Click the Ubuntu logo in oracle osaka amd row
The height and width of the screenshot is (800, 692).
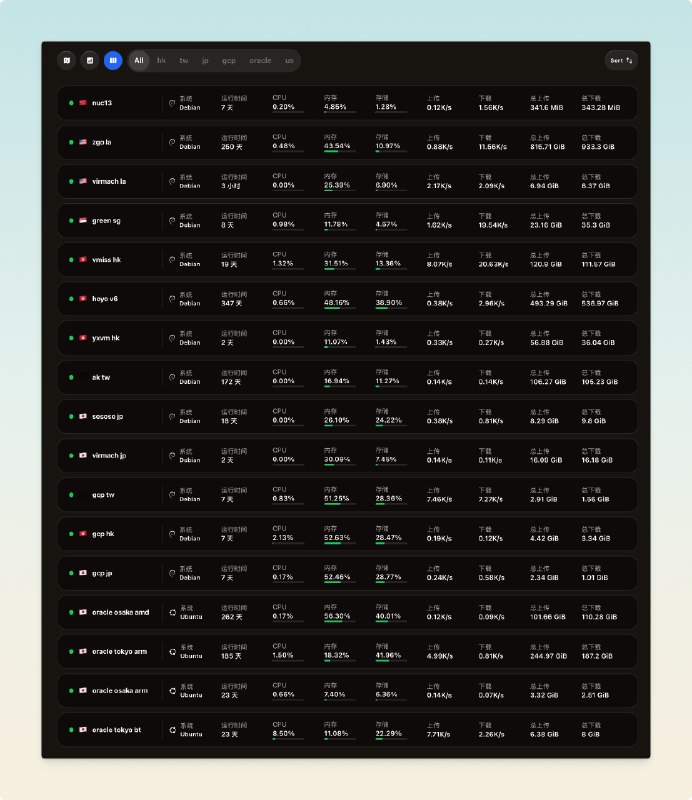(x=172, y=612)
